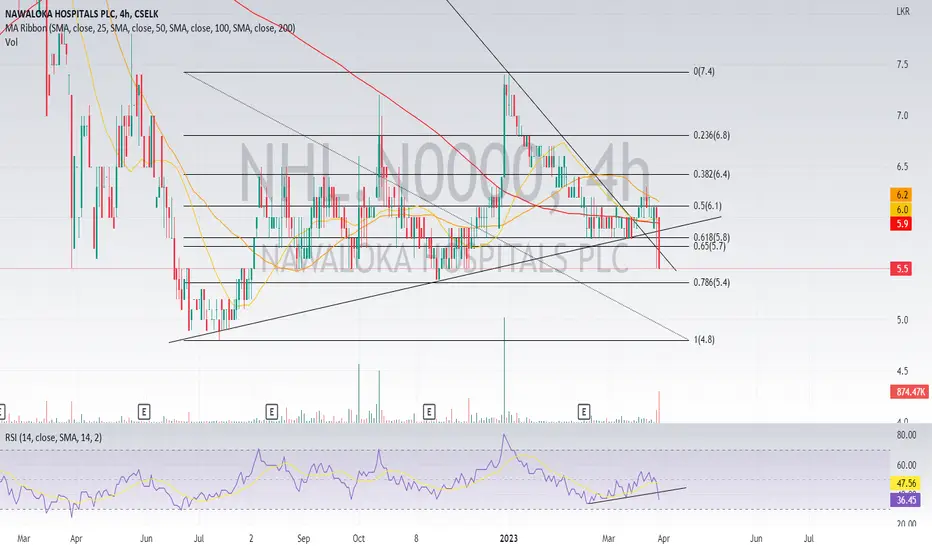This screenshot has width=932, height=550.
Task: Open the earnings E marker near 8
Action: tap(429, 411)
